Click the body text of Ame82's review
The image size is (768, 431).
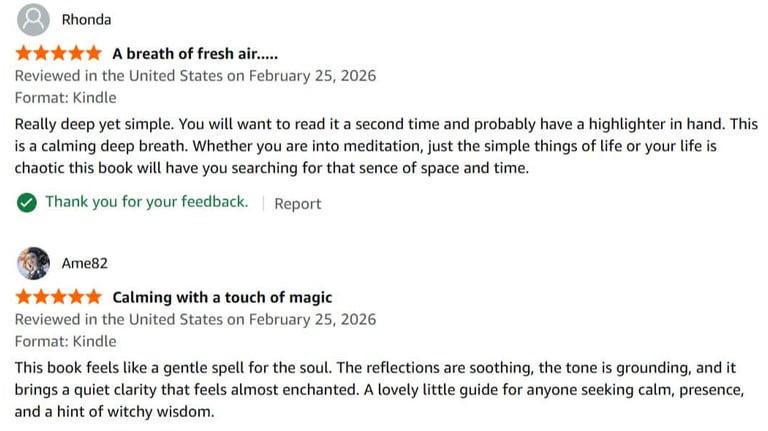(x=380, y=388)
